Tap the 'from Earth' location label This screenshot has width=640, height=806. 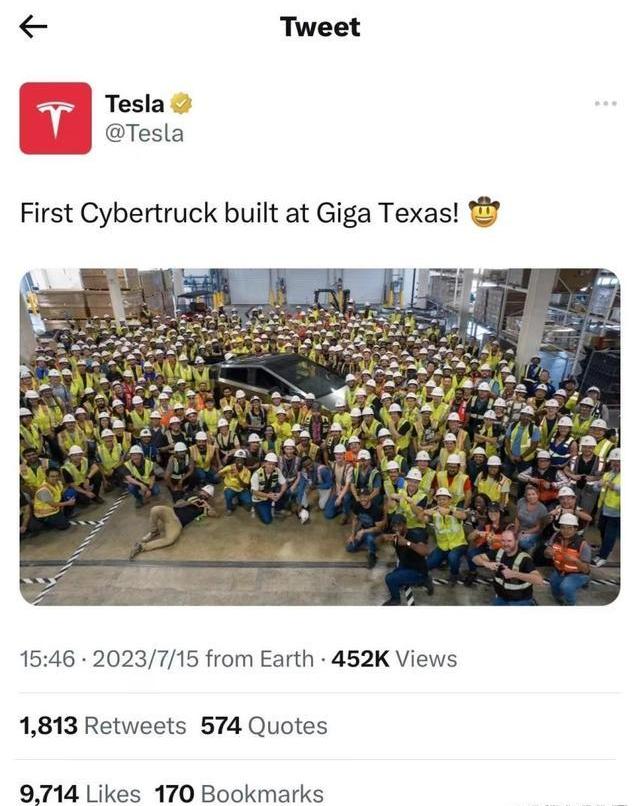pos(260,658)
